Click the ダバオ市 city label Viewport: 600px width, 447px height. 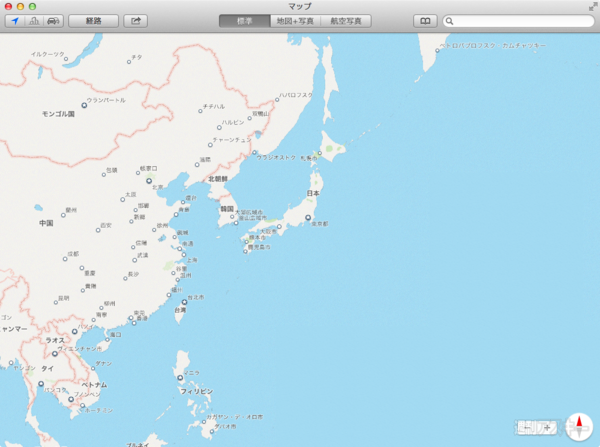[x=225, y=426]
